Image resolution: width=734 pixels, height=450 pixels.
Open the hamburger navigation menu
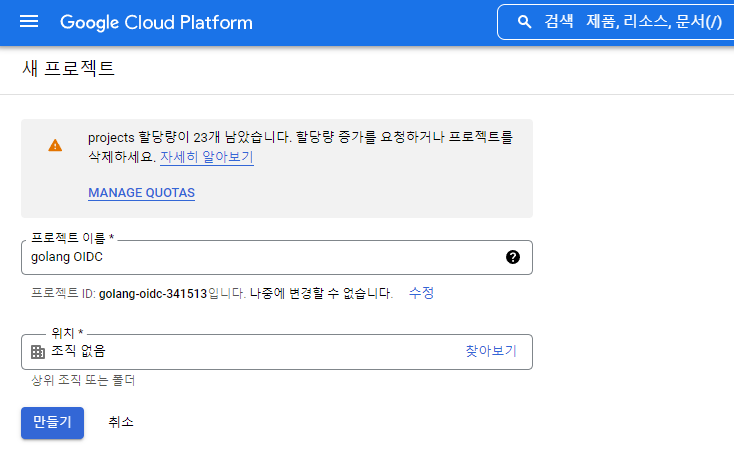pyautogui.click(x=29, y=22)
